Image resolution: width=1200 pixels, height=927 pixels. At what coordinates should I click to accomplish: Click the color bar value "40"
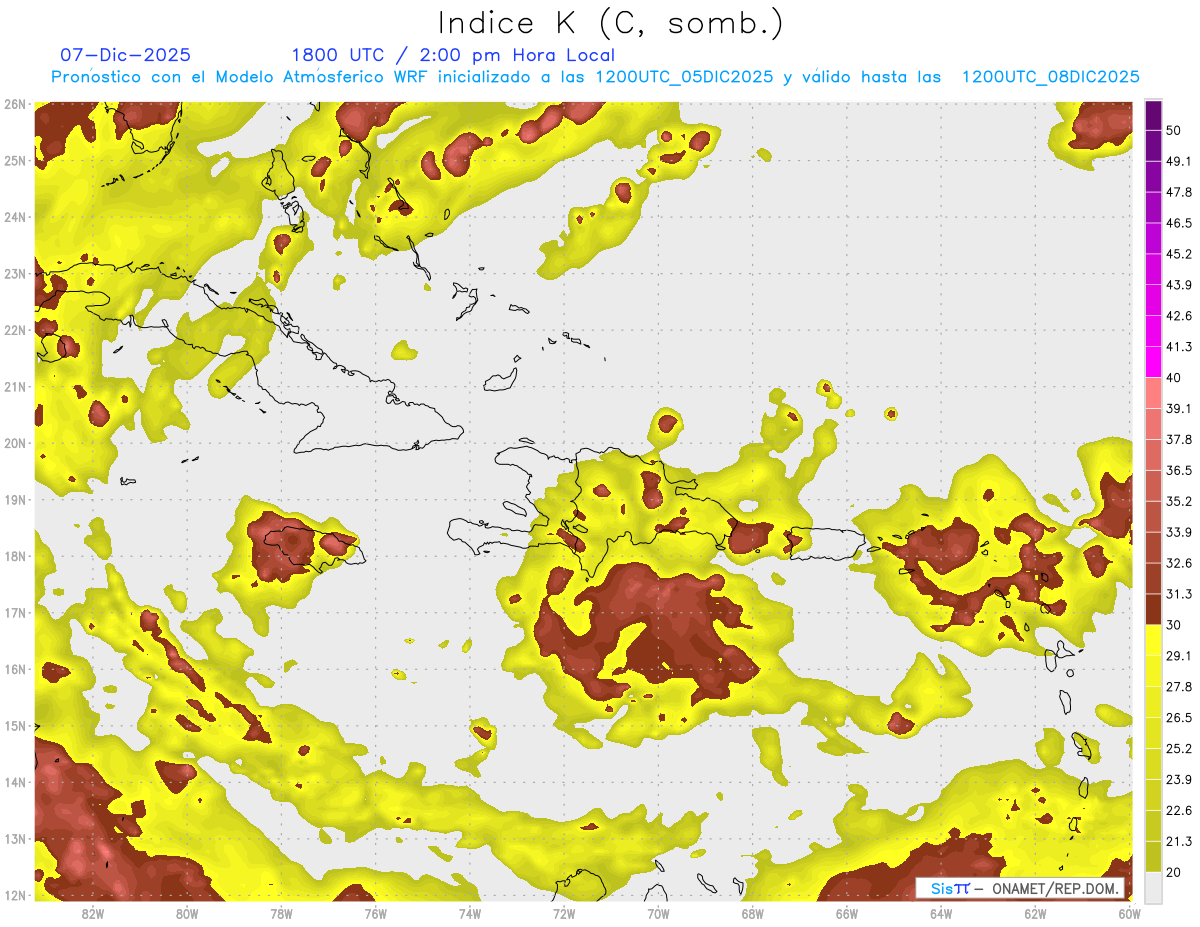[x=1174, y=378]
